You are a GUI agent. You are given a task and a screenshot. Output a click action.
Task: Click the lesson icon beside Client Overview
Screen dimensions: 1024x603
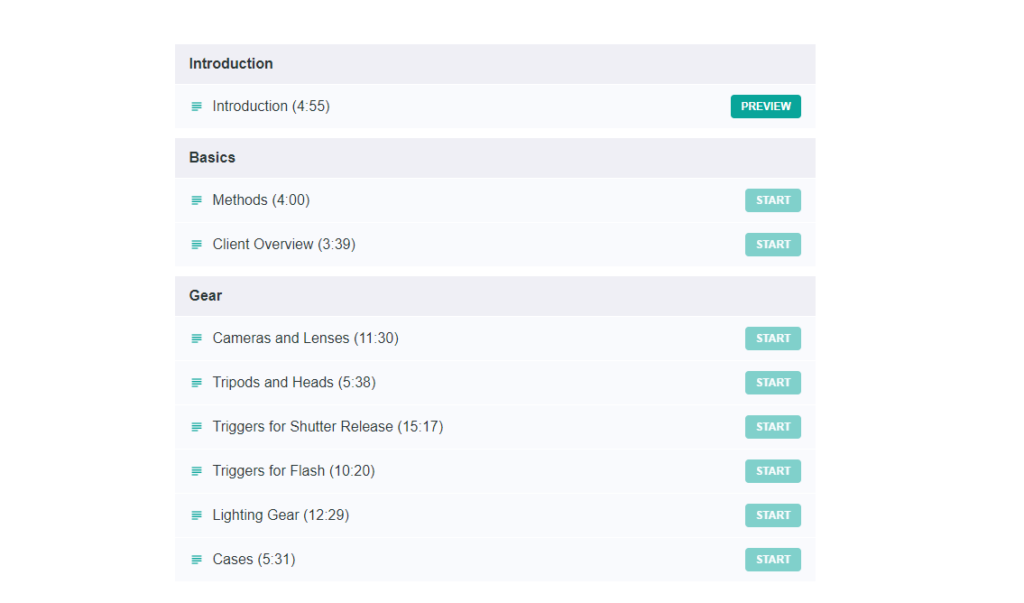(197, 245)
